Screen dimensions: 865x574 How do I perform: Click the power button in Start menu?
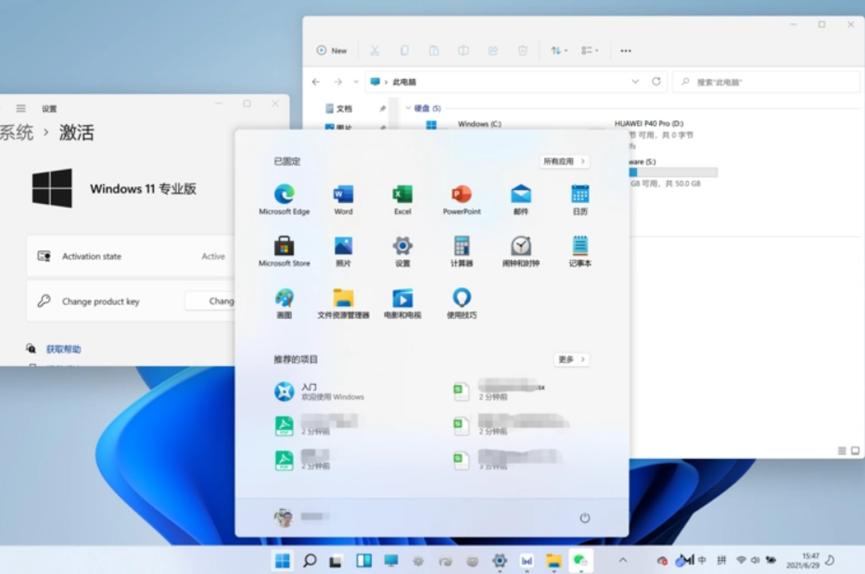coord(585,518)
